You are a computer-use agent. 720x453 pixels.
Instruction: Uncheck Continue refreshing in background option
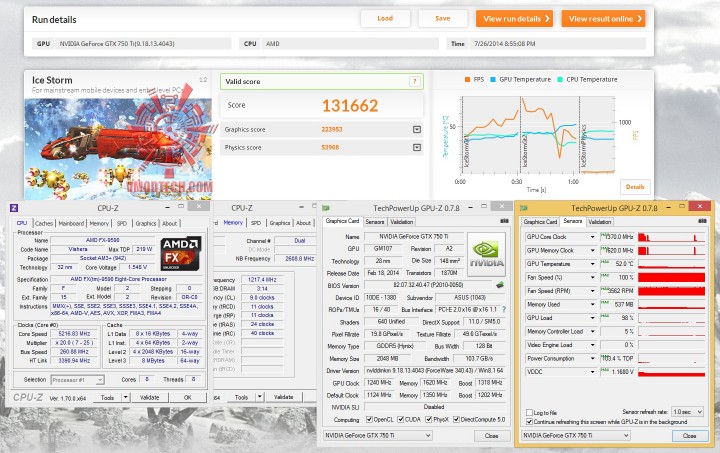coord(529,421)
